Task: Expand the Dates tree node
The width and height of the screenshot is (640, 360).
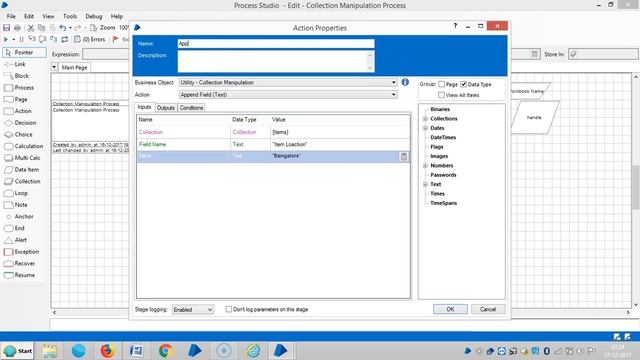Action: [x=425, y=128]
